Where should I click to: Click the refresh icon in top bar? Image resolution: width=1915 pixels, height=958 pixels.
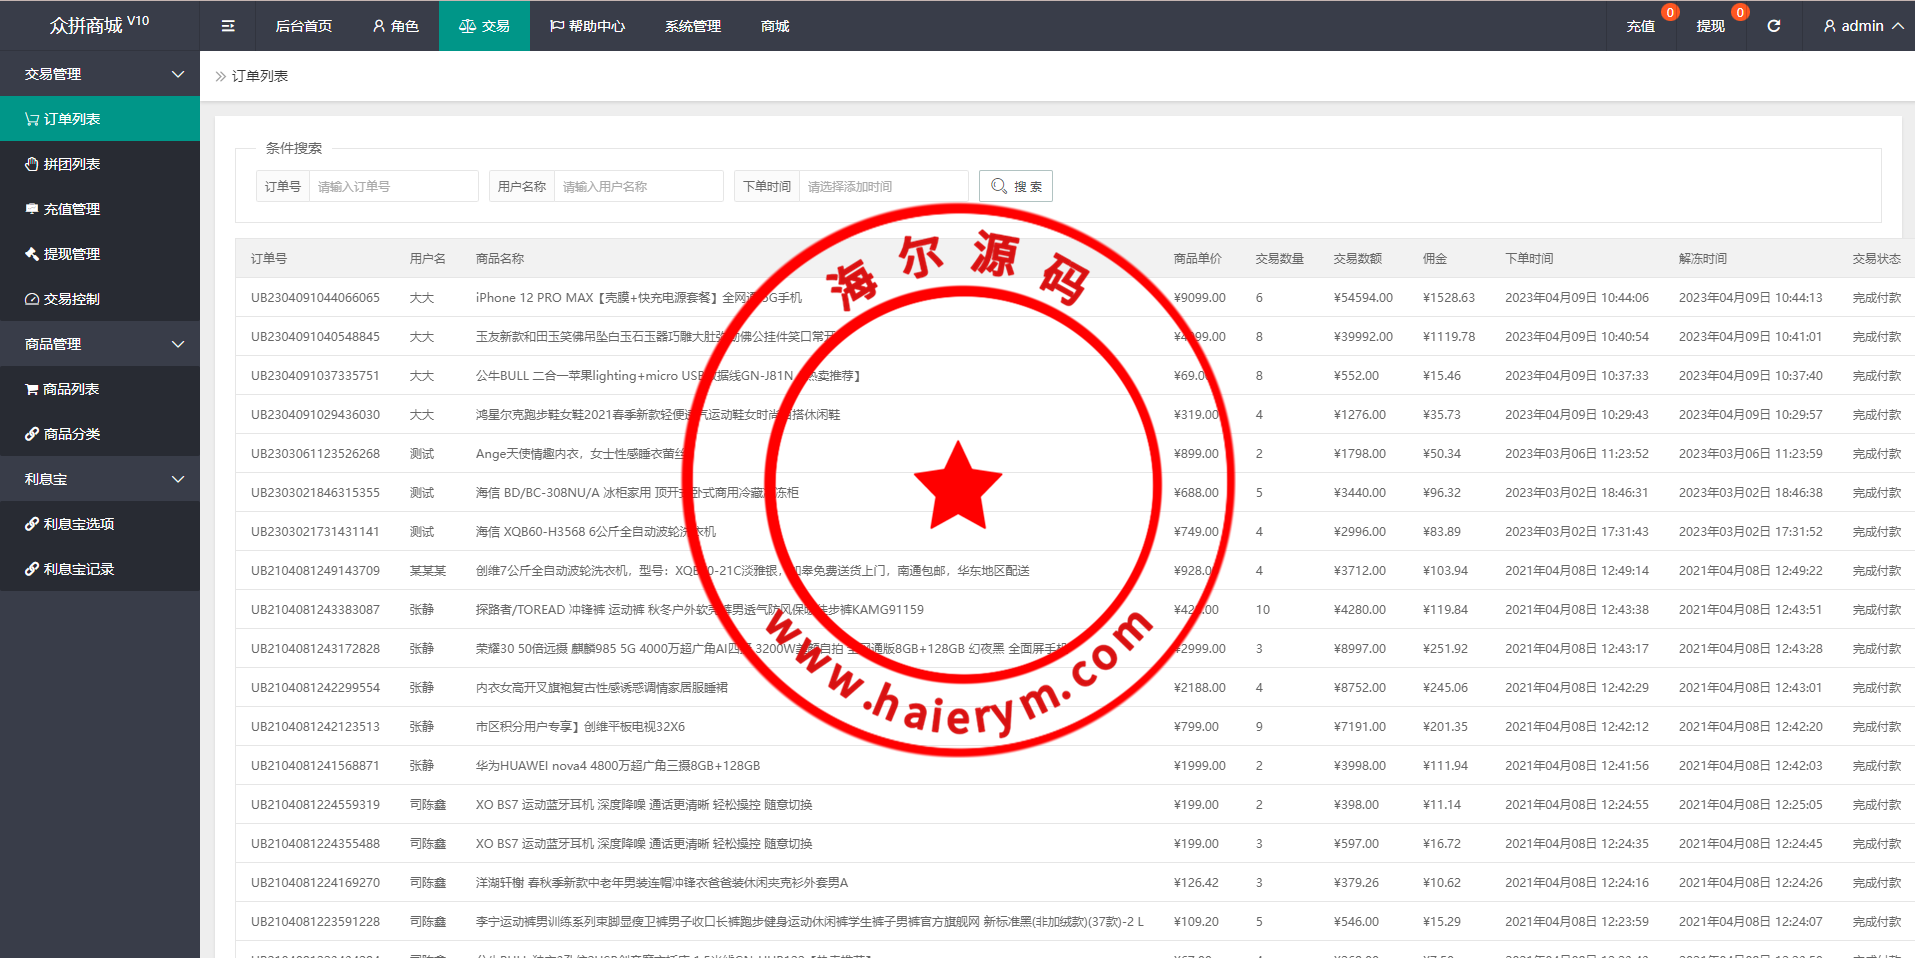point(1773,26)
